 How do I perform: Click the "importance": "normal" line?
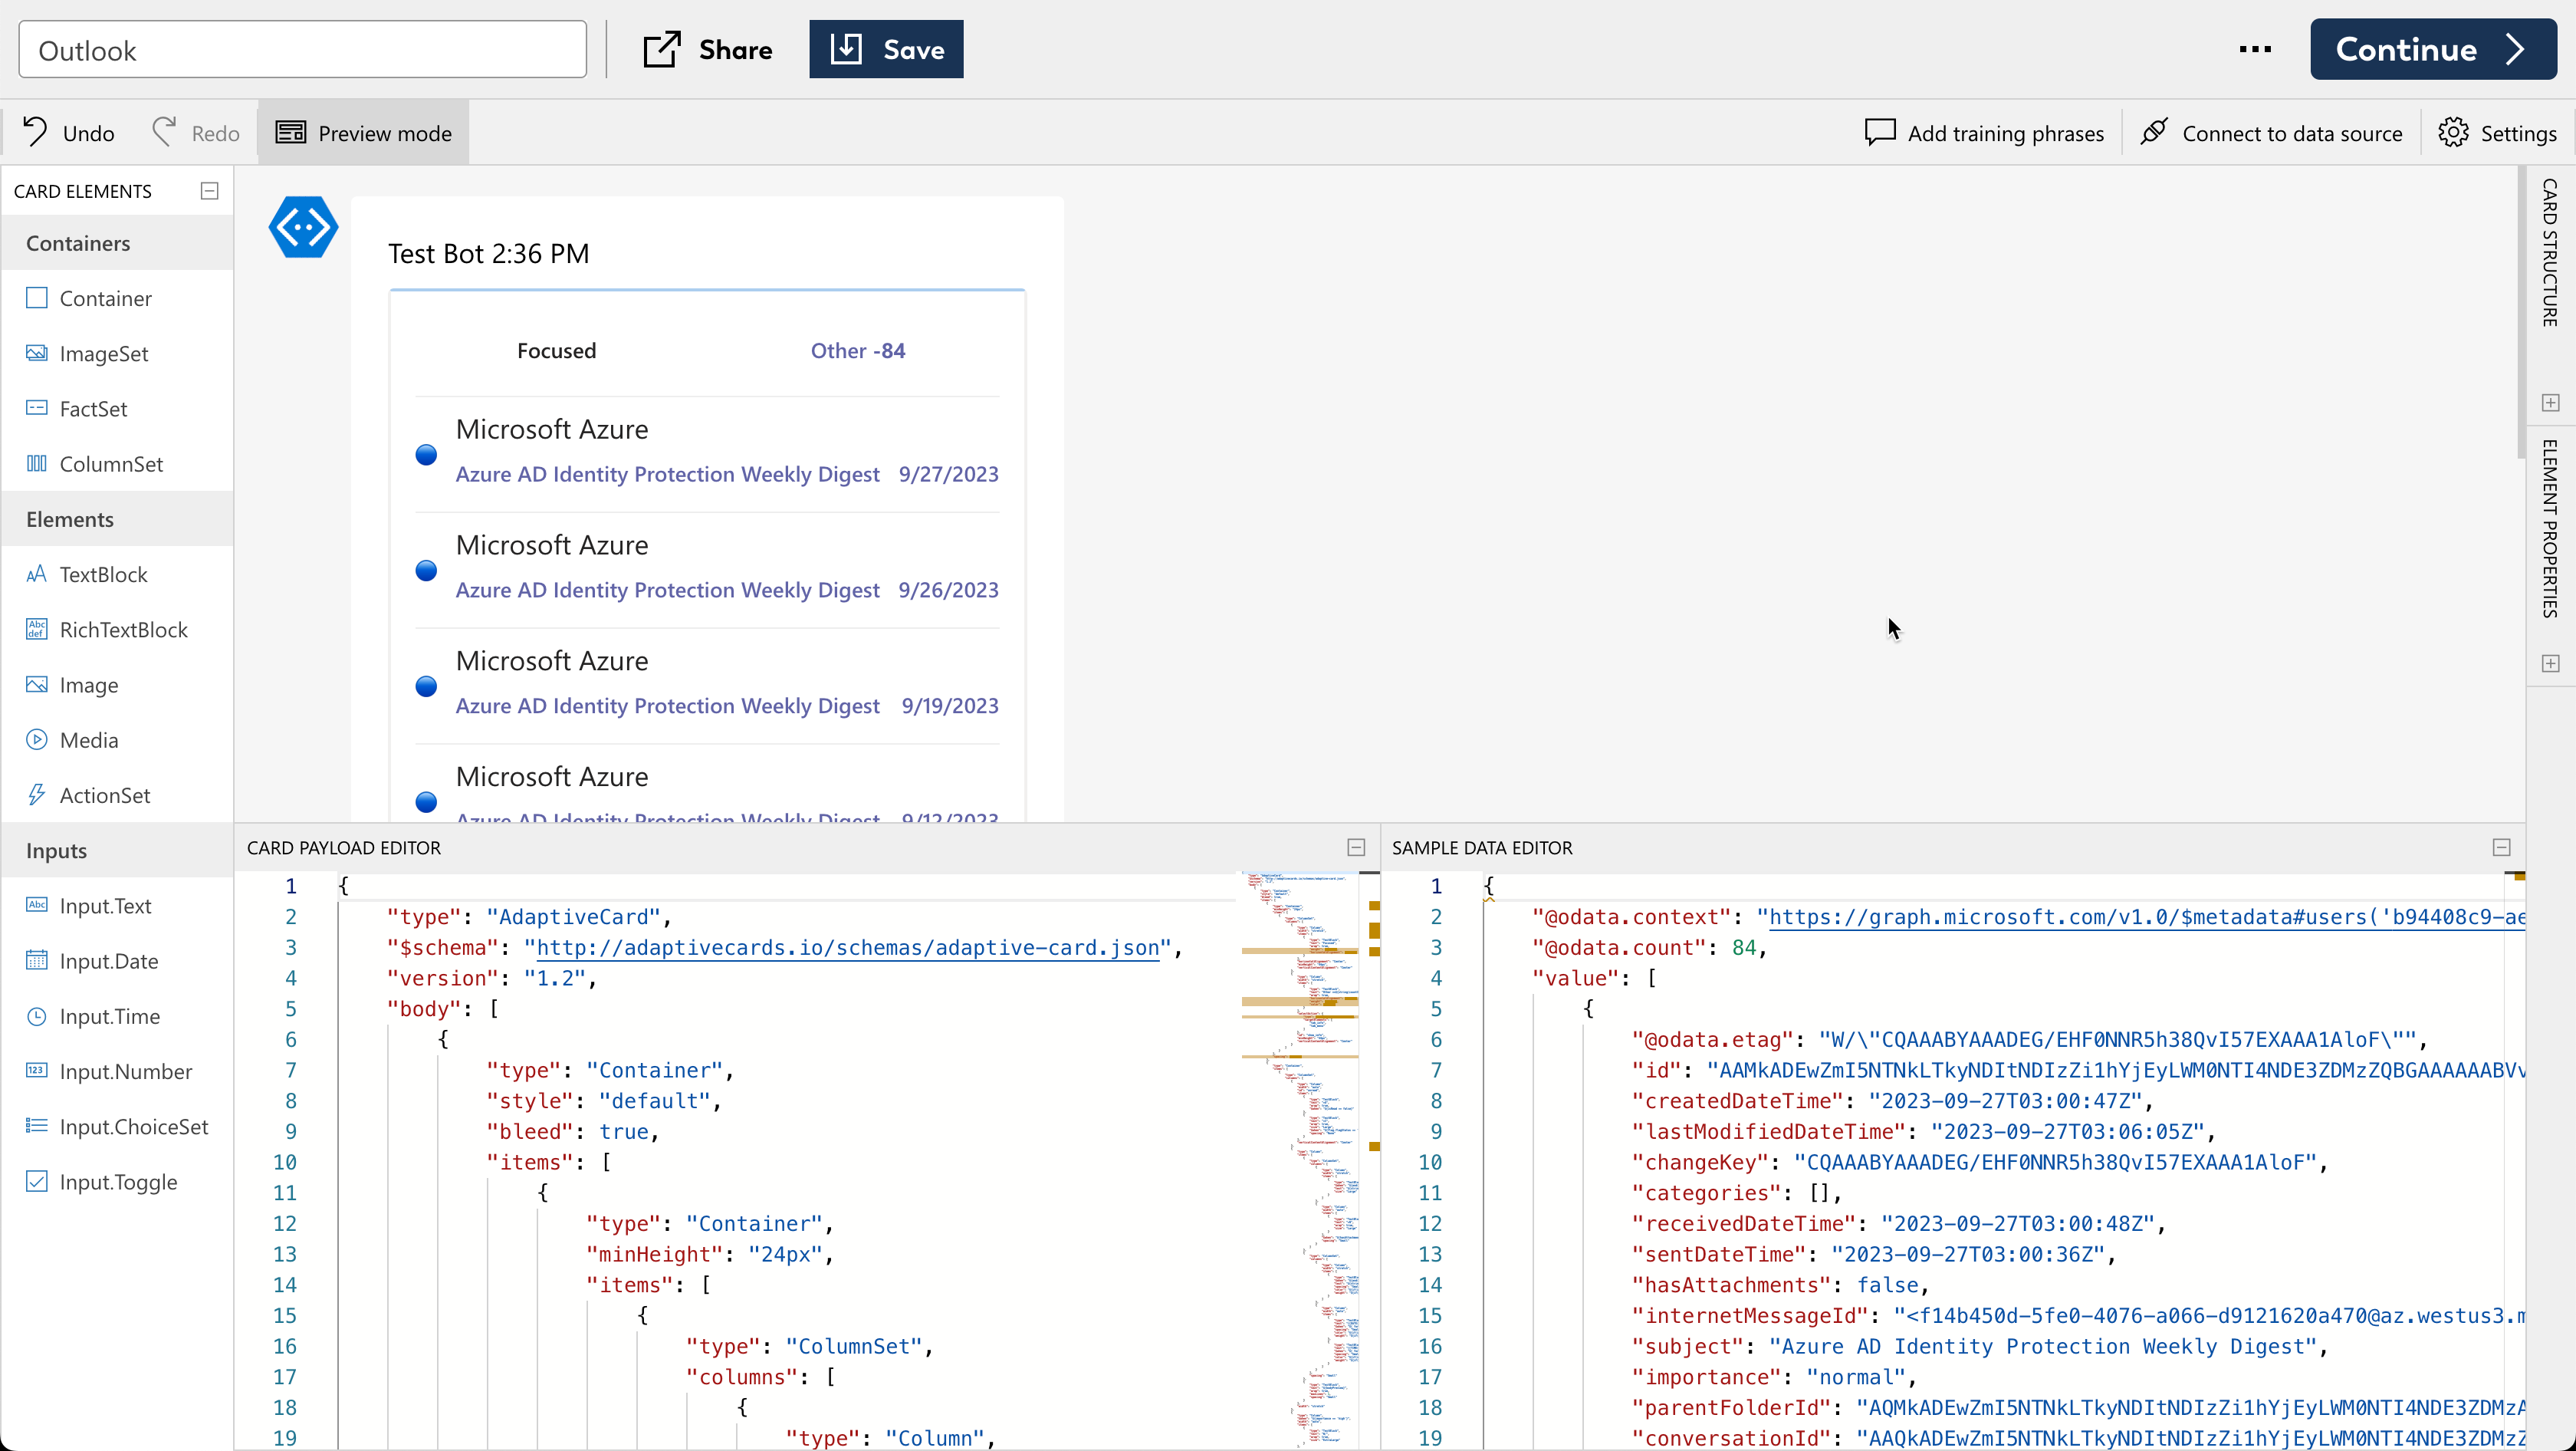tap(1774, 1377)
